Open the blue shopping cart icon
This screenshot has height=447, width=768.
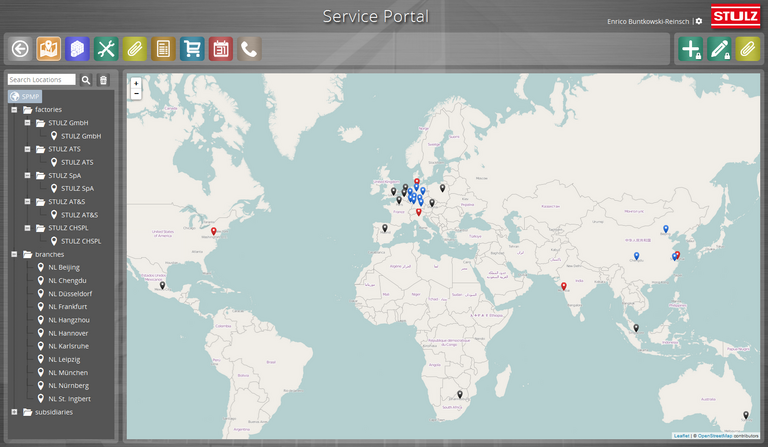coord(192,49)
